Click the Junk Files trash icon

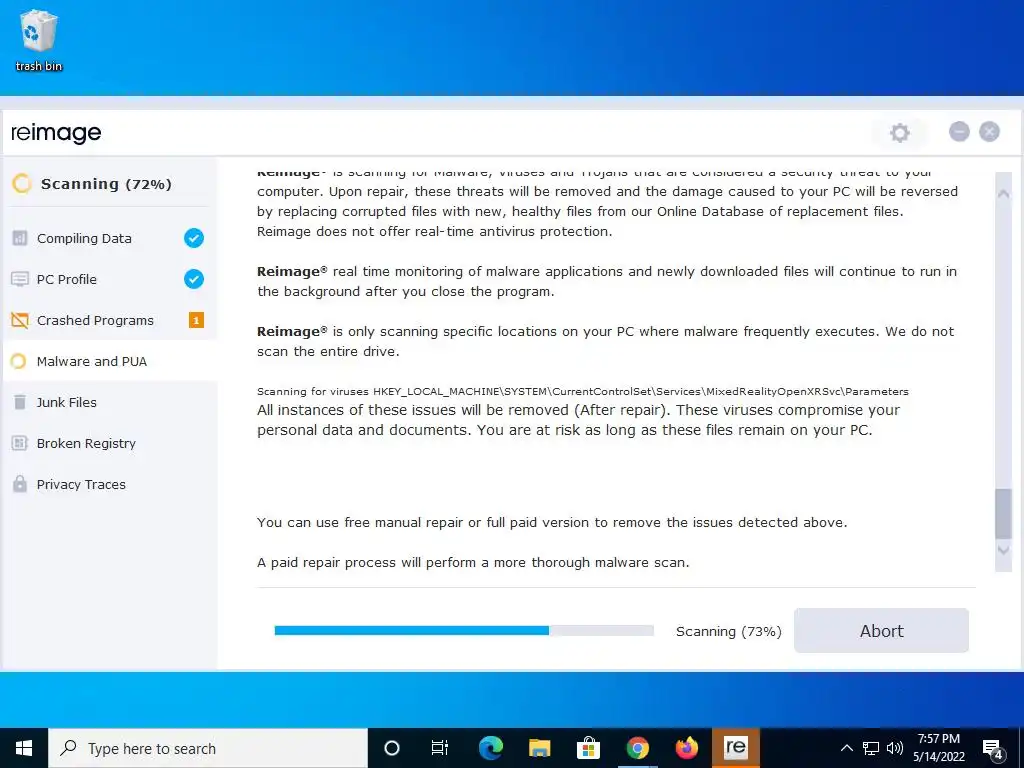(20, 402)
